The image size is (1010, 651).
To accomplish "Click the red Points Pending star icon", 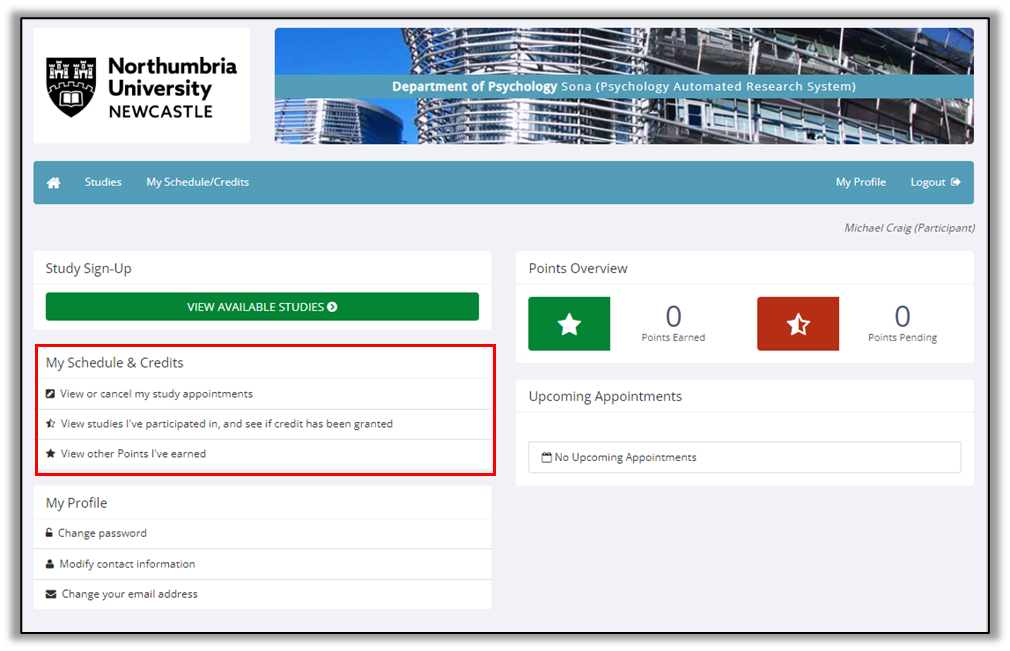I will pyautogui.click(x=797, y=324).
